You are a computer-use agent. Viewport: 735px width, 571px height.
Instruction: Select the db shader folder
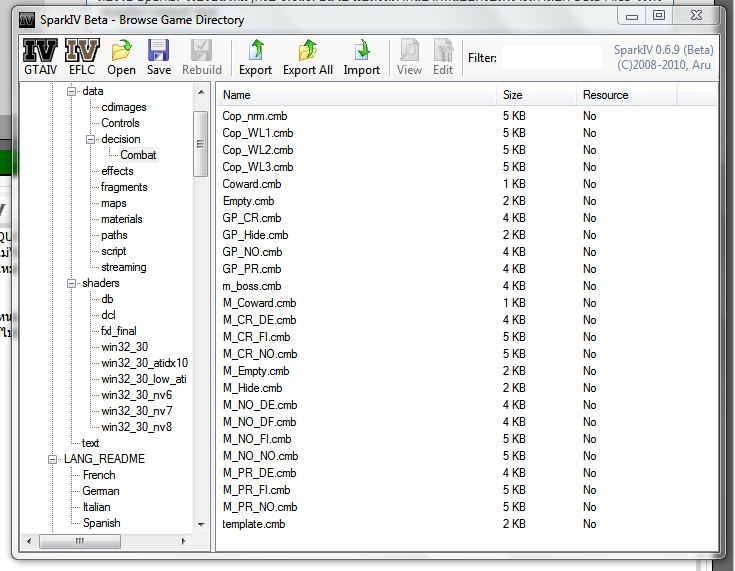107,299
